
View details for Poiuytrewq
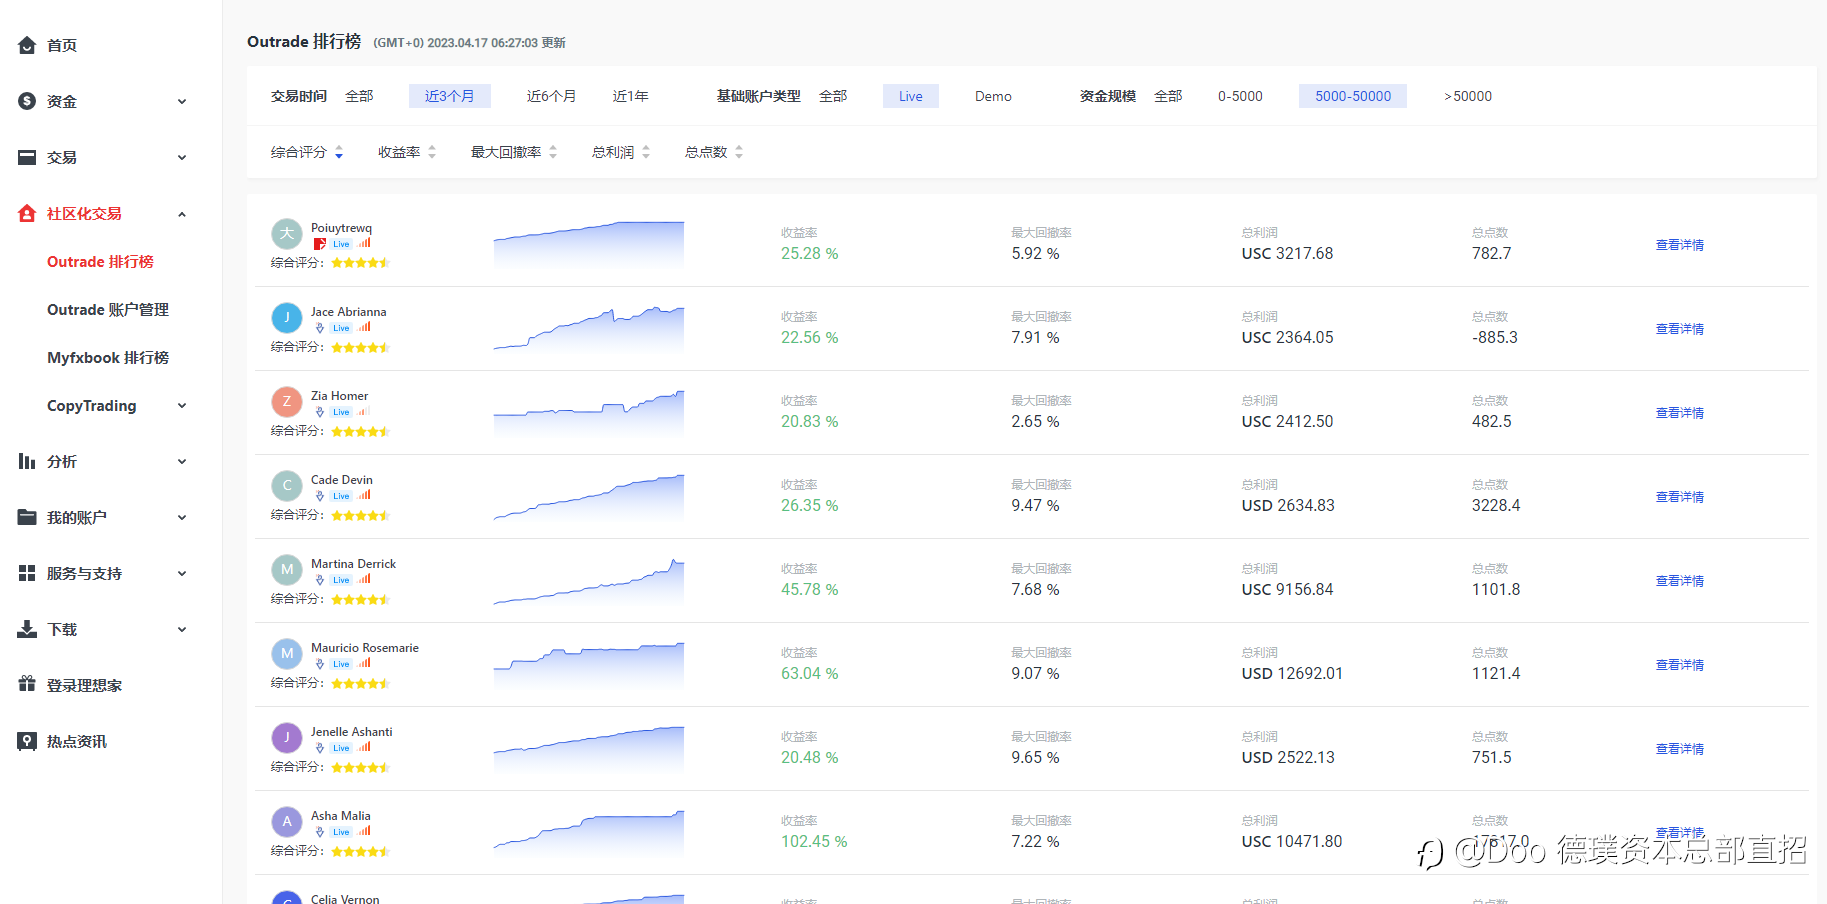coord(1680,244)
